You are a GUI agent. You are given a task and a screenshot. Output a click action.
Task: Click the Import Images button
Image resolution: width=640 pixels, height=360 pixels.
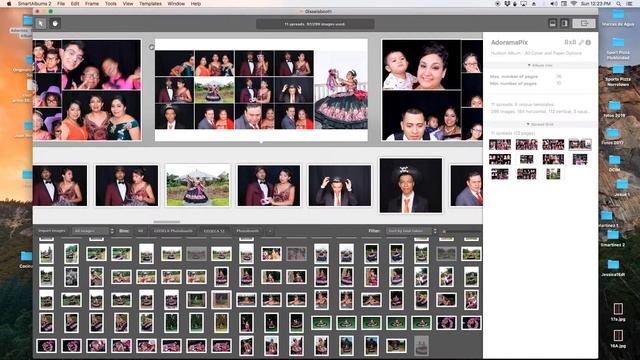(52, 231)
